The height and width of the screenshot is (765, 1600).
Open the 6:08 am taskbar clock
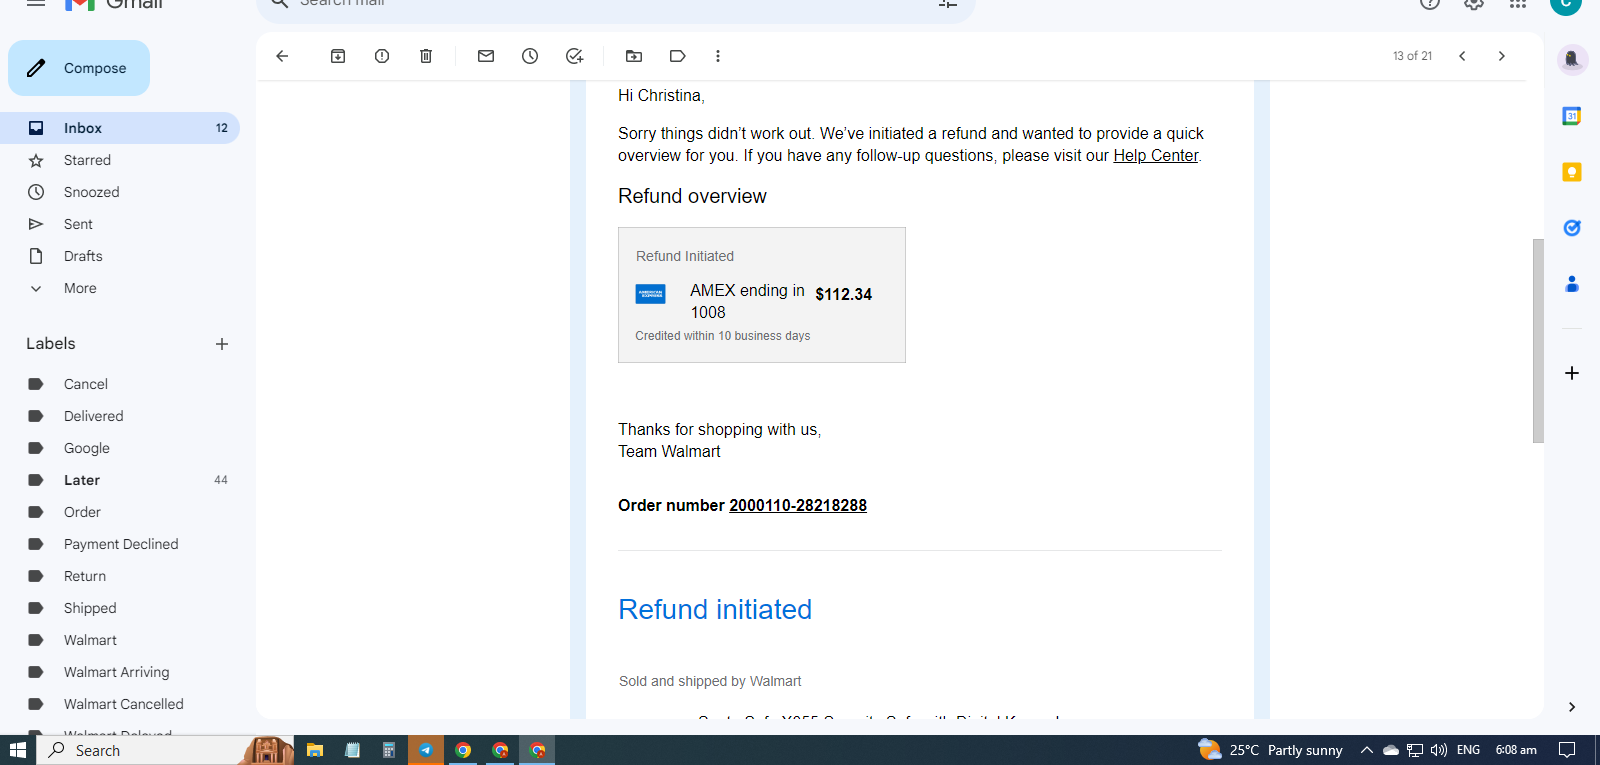(1516, 750)
